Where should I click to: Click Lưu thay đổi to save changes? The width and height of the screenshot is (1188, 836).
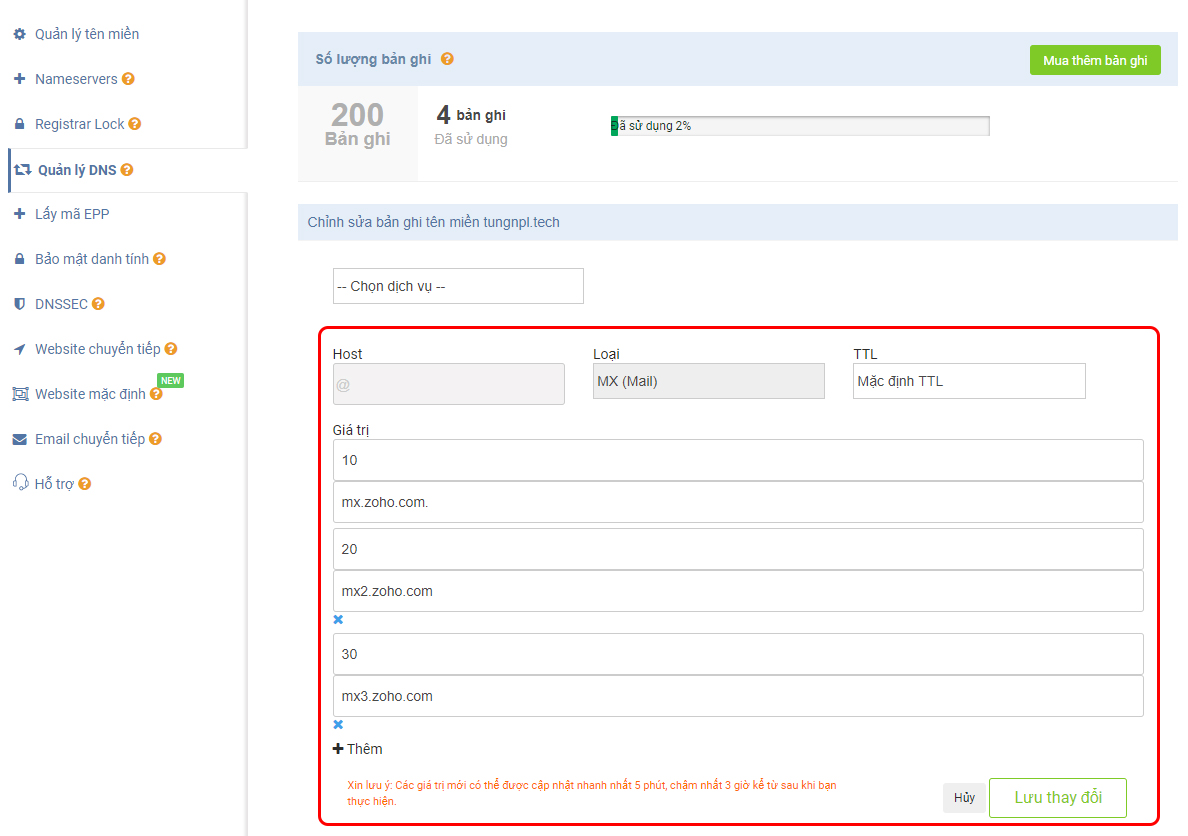[1058, 797]
